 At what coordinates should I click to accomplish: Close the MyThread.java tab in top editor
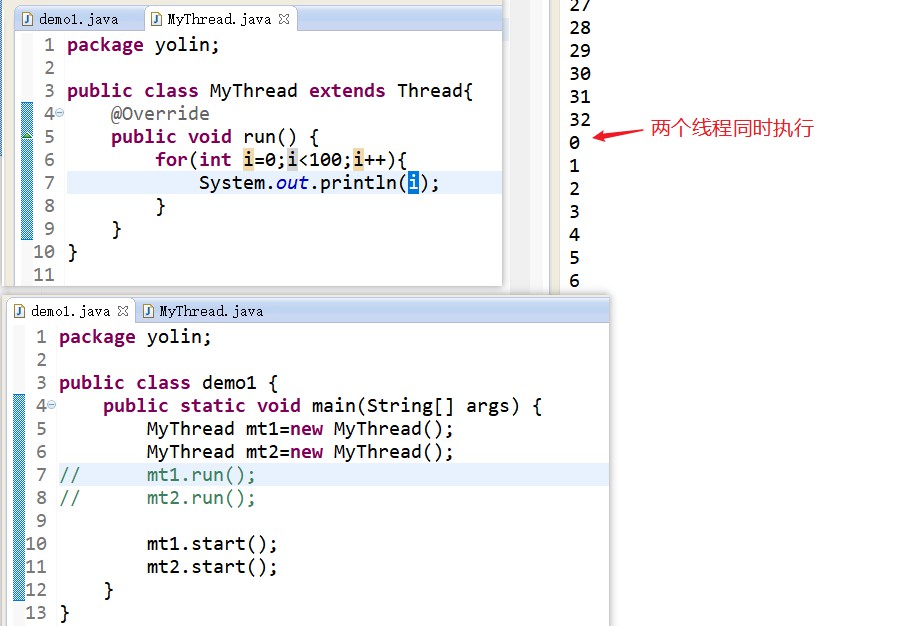tap(284, 19)
